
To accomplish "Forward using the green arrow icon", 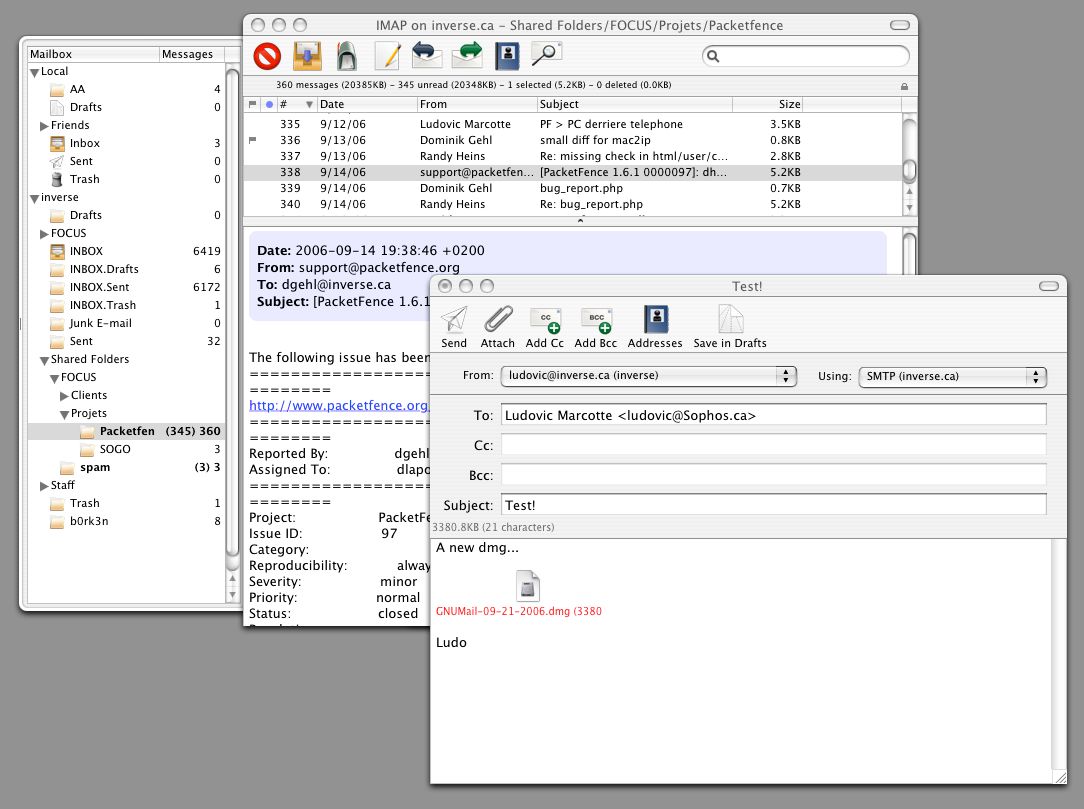I will click(467, 55).
